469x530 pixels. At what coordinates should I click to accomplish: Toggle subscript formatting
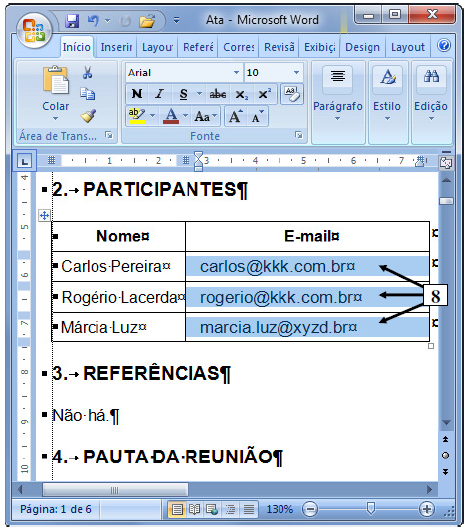[x=242, y=94]
